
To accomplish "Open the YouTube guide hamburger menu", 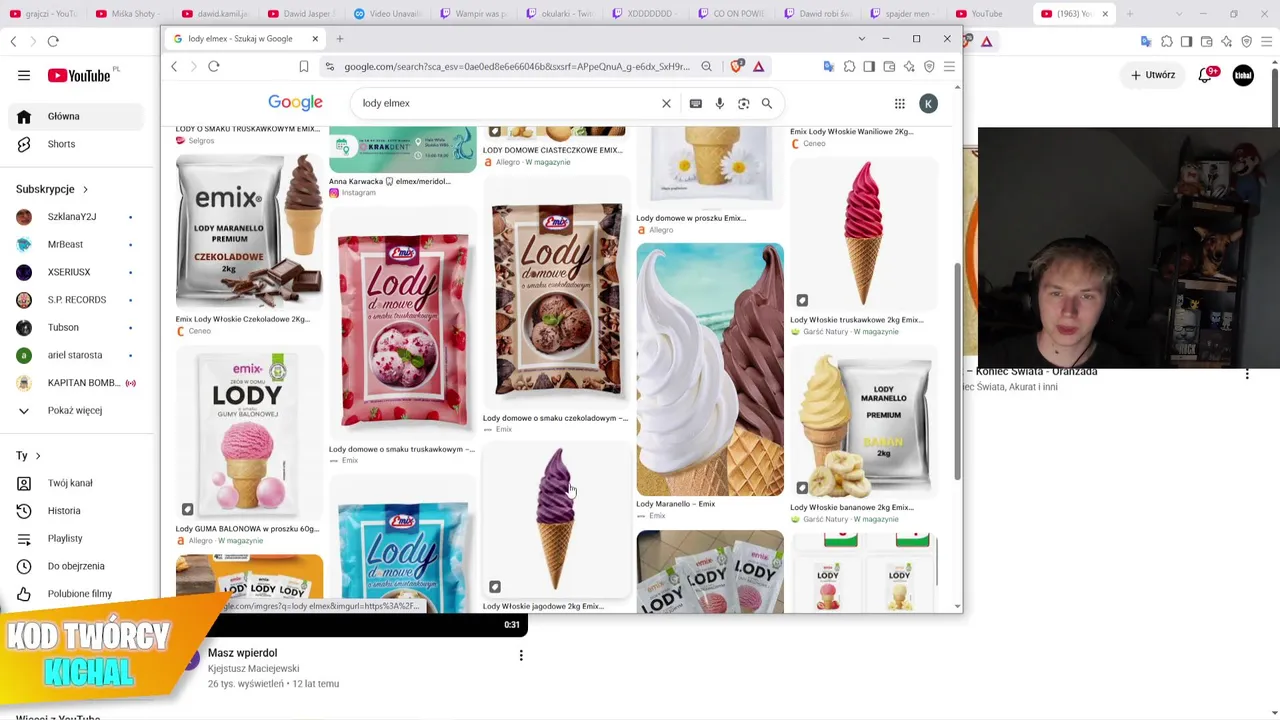I will tap(24, 75).
